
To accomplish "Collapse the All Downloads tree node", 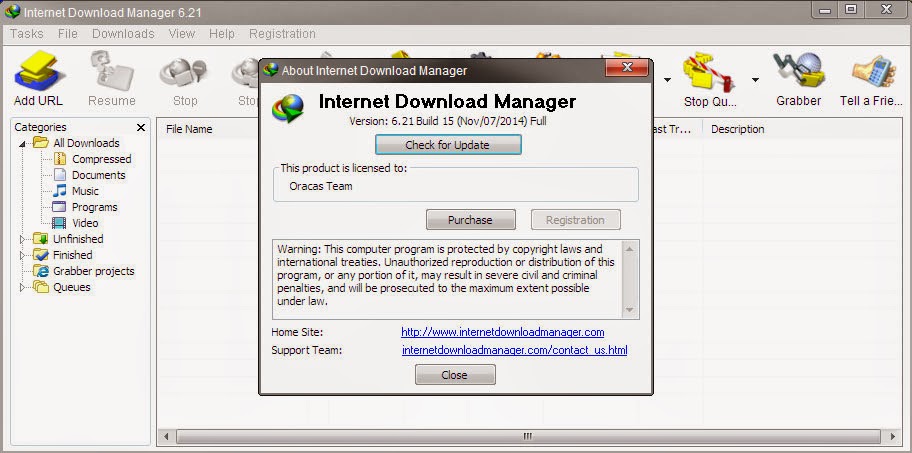I will click(22, 144).
